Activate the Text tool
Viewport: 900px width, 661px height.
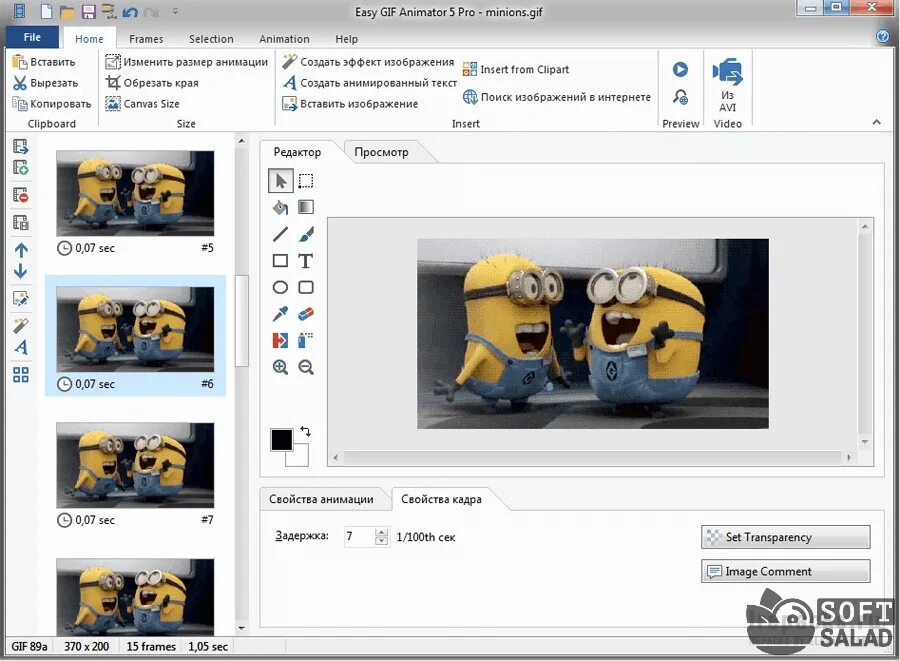pos(306,261)
